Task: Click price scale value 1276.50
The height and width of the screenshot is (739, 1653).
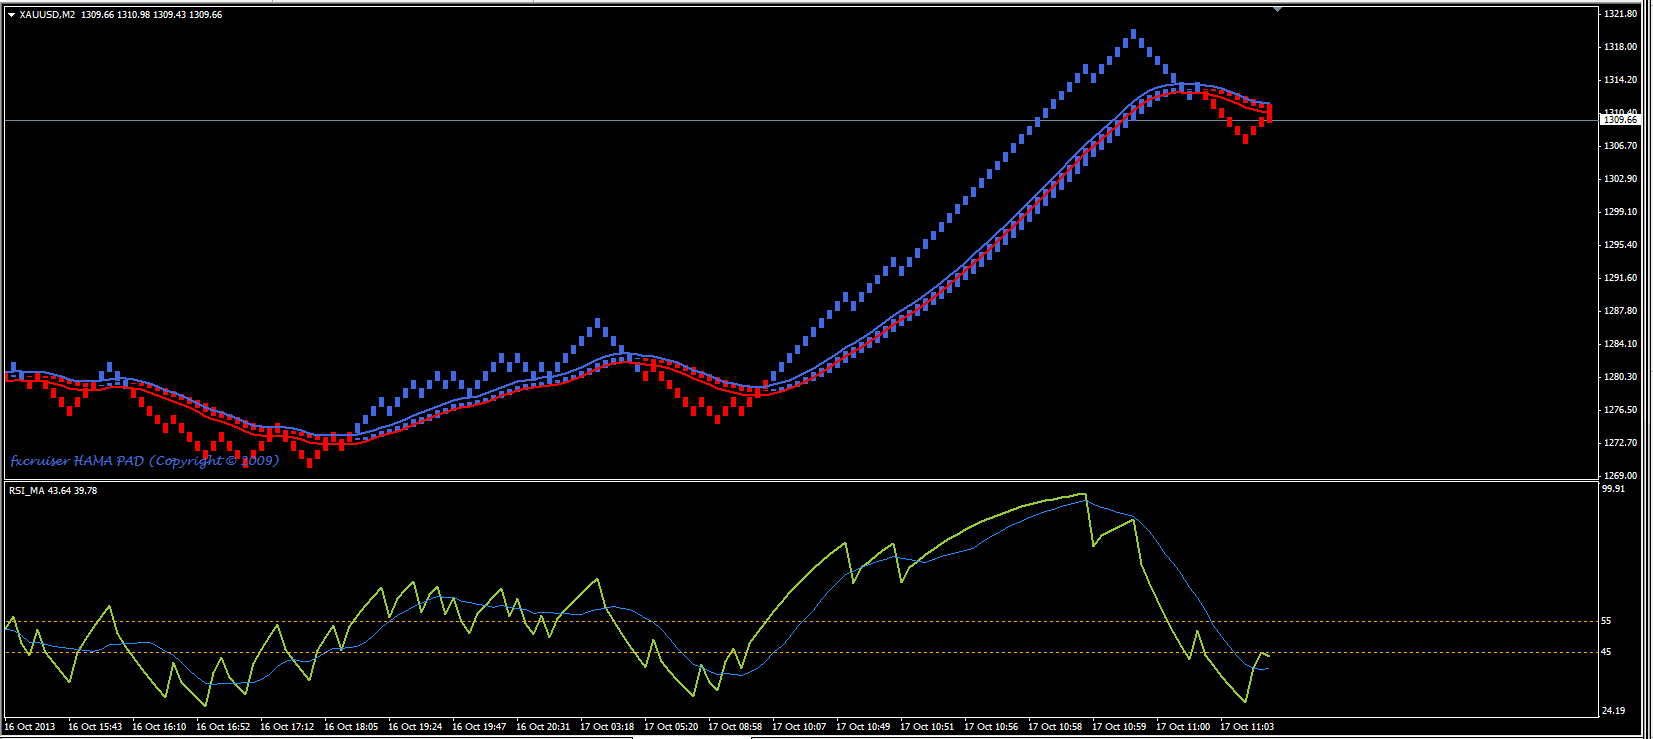Action: (x=1620, y=410)
